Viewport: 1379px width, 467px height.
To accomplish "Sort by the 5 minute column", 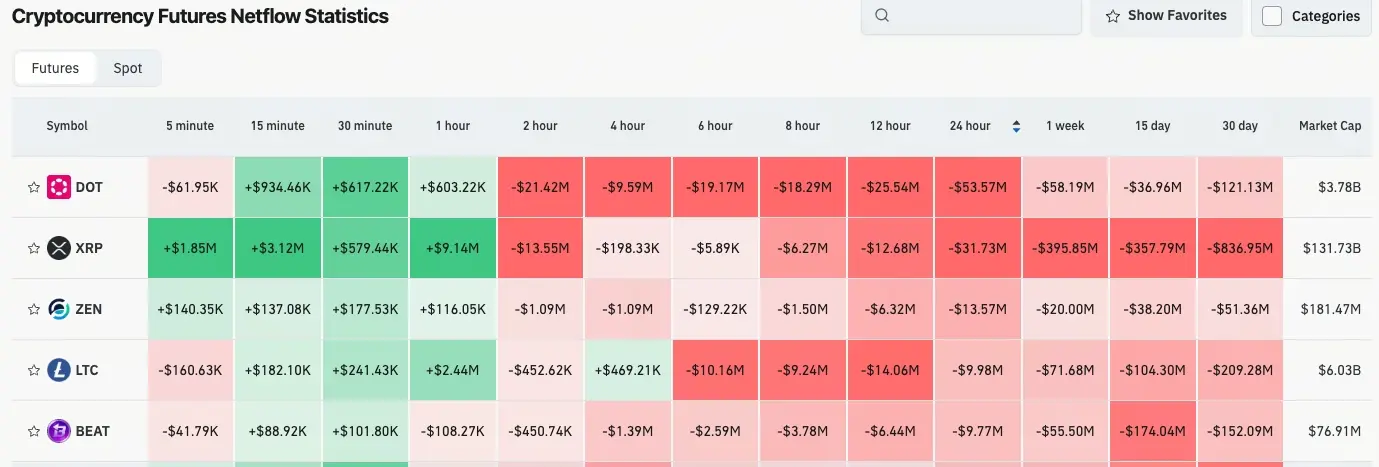I will coord(190,126).
